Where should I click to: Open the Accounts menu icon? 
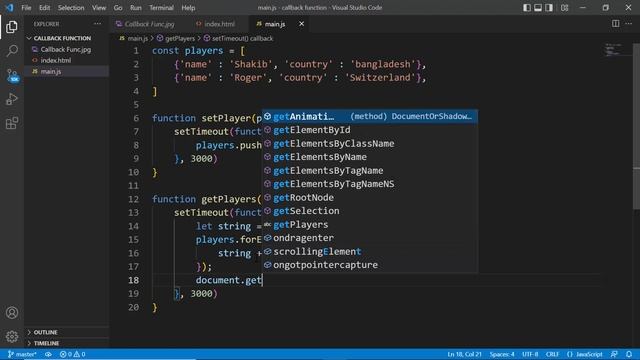(12, 313)
